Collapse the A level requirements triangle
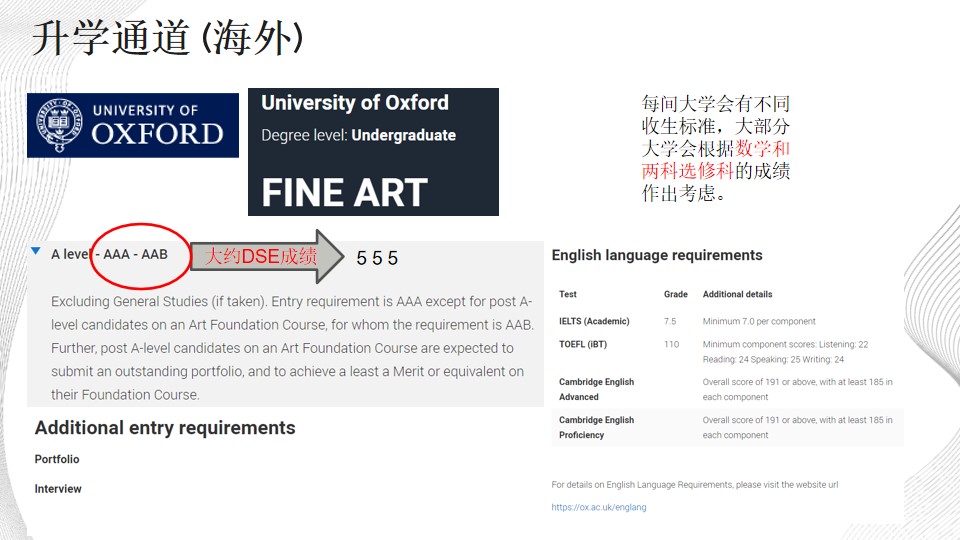The height and width of the screenshot is (540, 960). (x=36, y=250)
